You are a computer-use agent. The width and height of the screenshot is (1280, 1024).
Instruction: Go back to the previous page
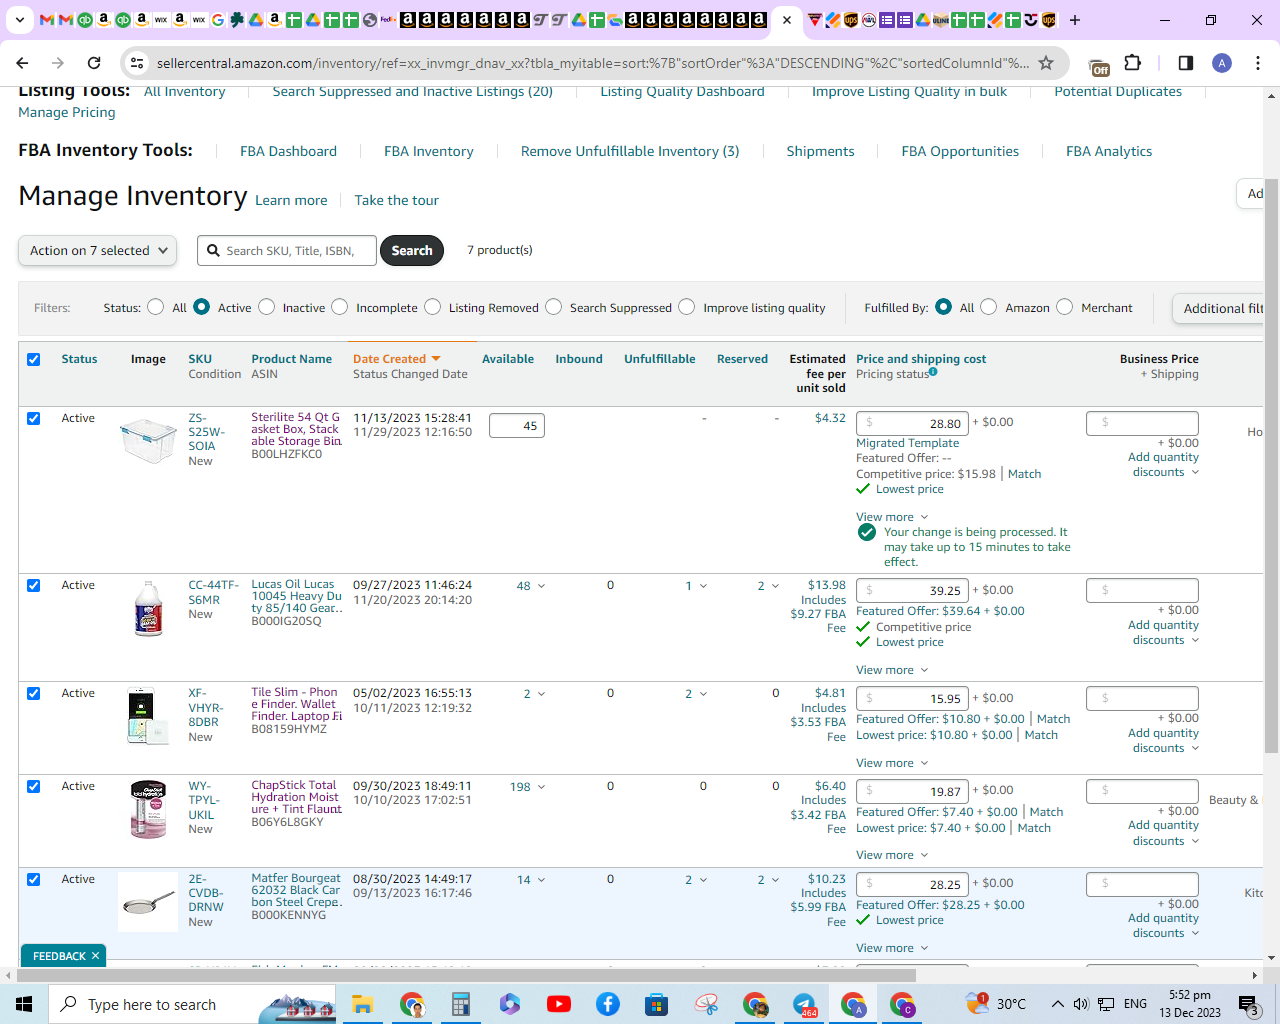22,63
